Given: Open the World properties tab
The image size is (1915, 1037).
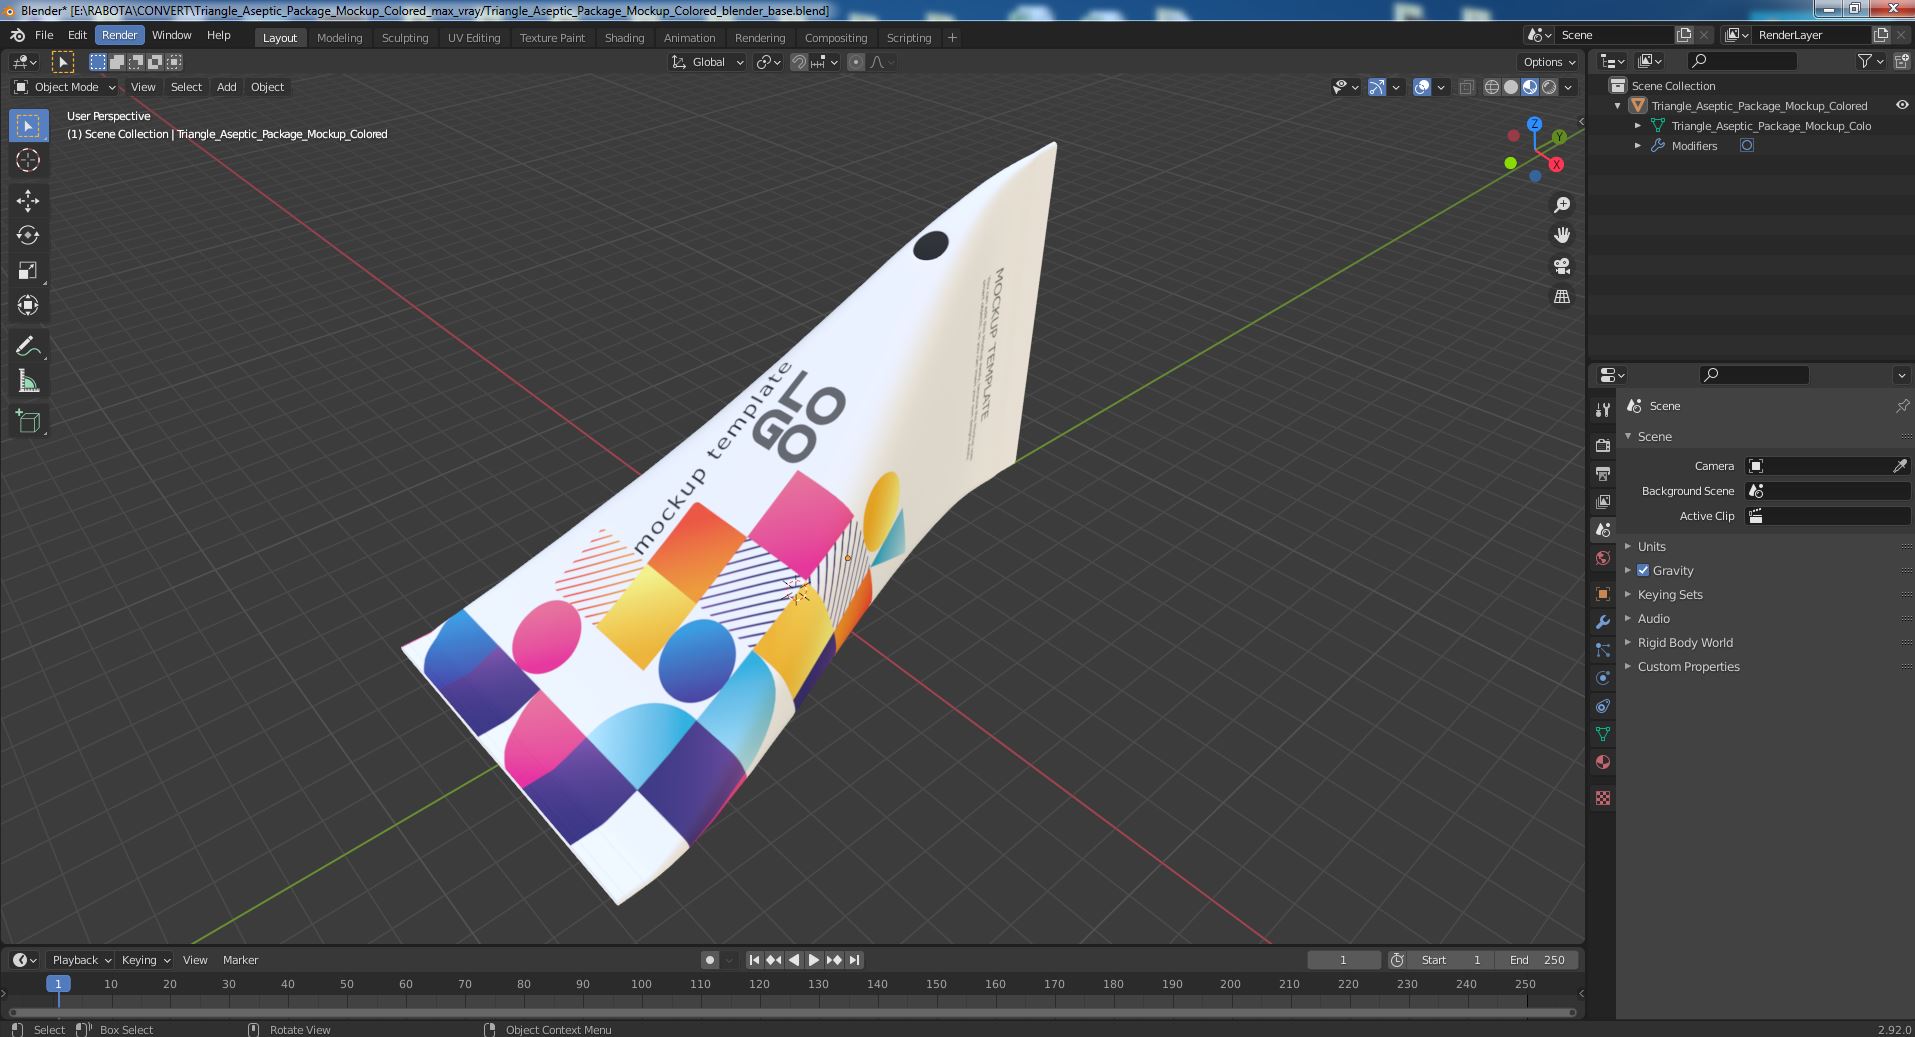Looking at the screenshot, I should (x=1603, y=558).
